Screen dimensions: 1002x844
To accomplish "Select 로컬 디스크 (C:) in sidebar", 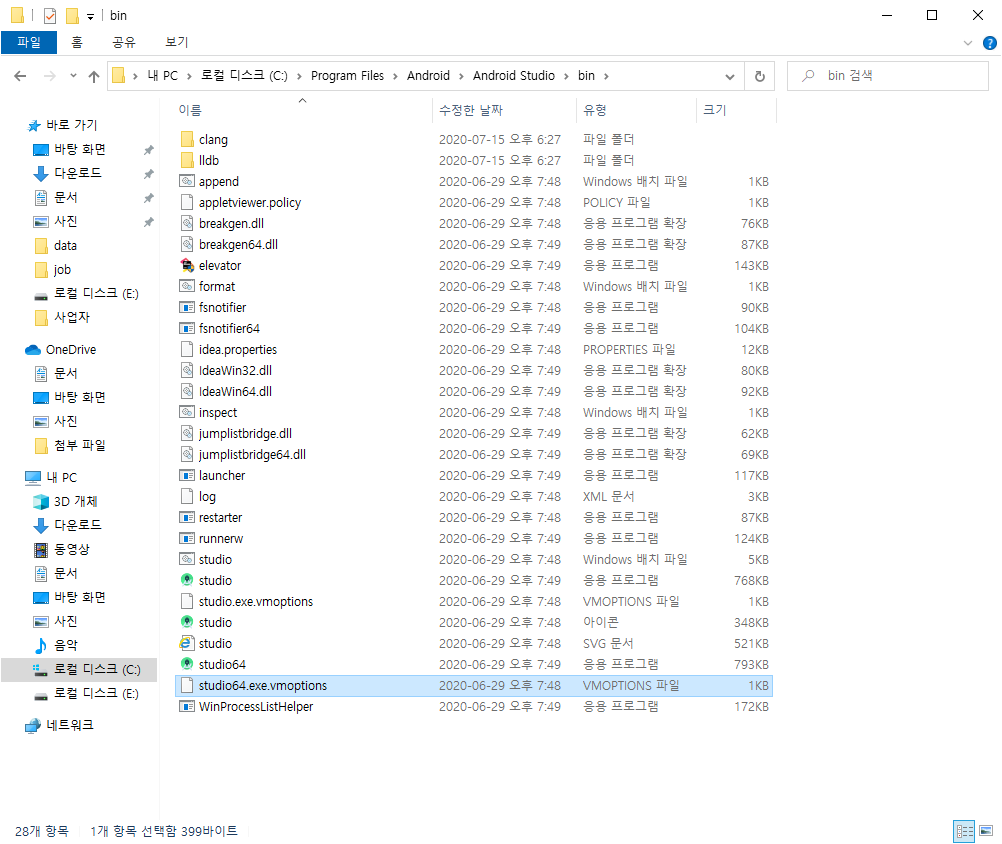I will click(x=79, y=670).
